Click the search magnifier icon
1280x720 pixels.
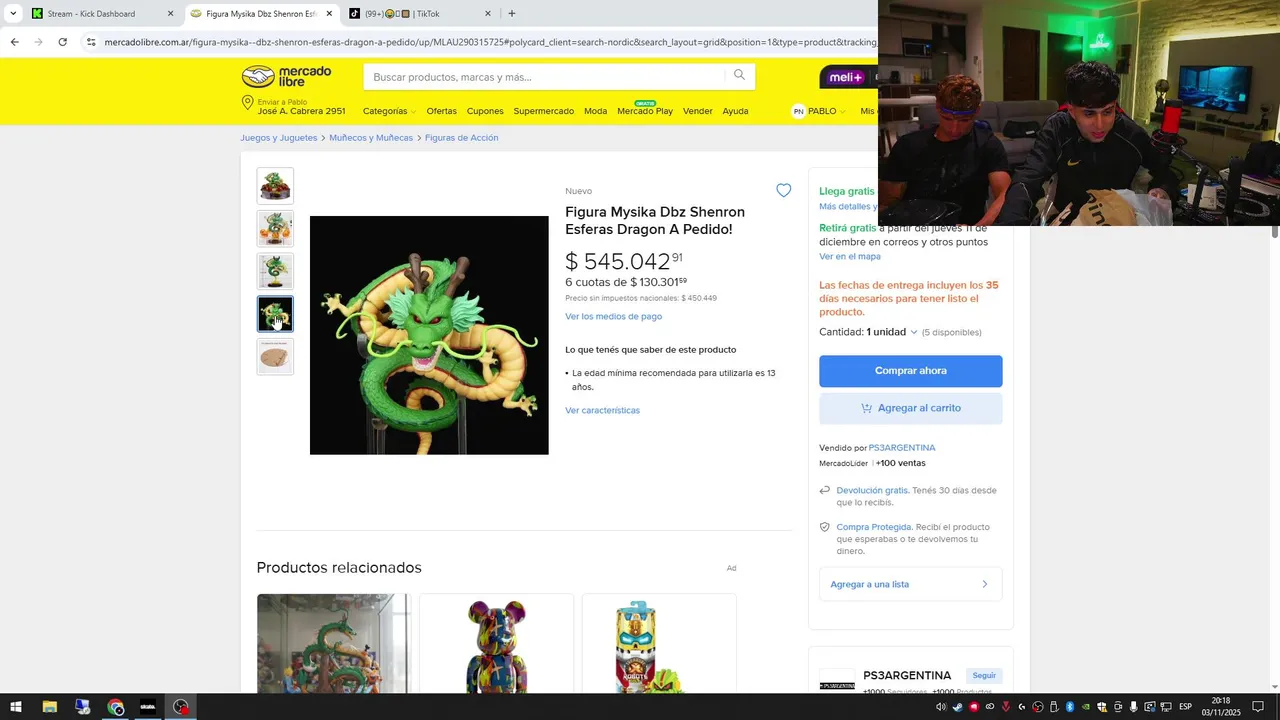pos(739,75)
